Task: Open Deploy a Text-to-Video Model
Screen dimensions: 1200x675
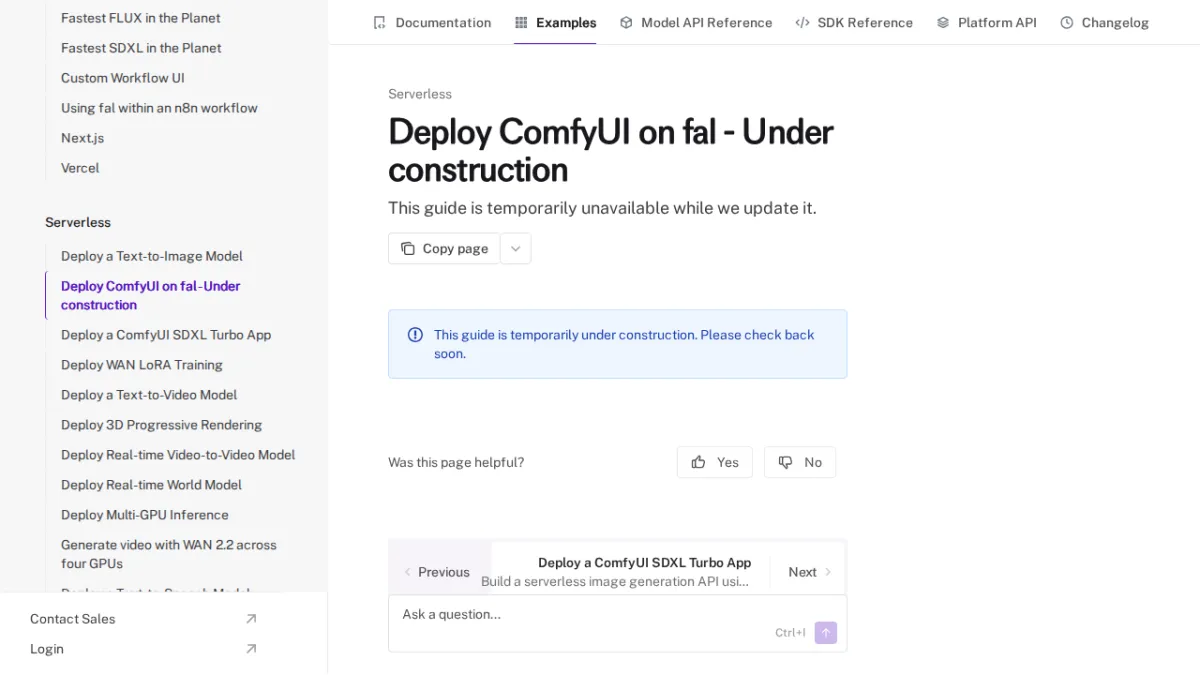Action: (149, 395)
